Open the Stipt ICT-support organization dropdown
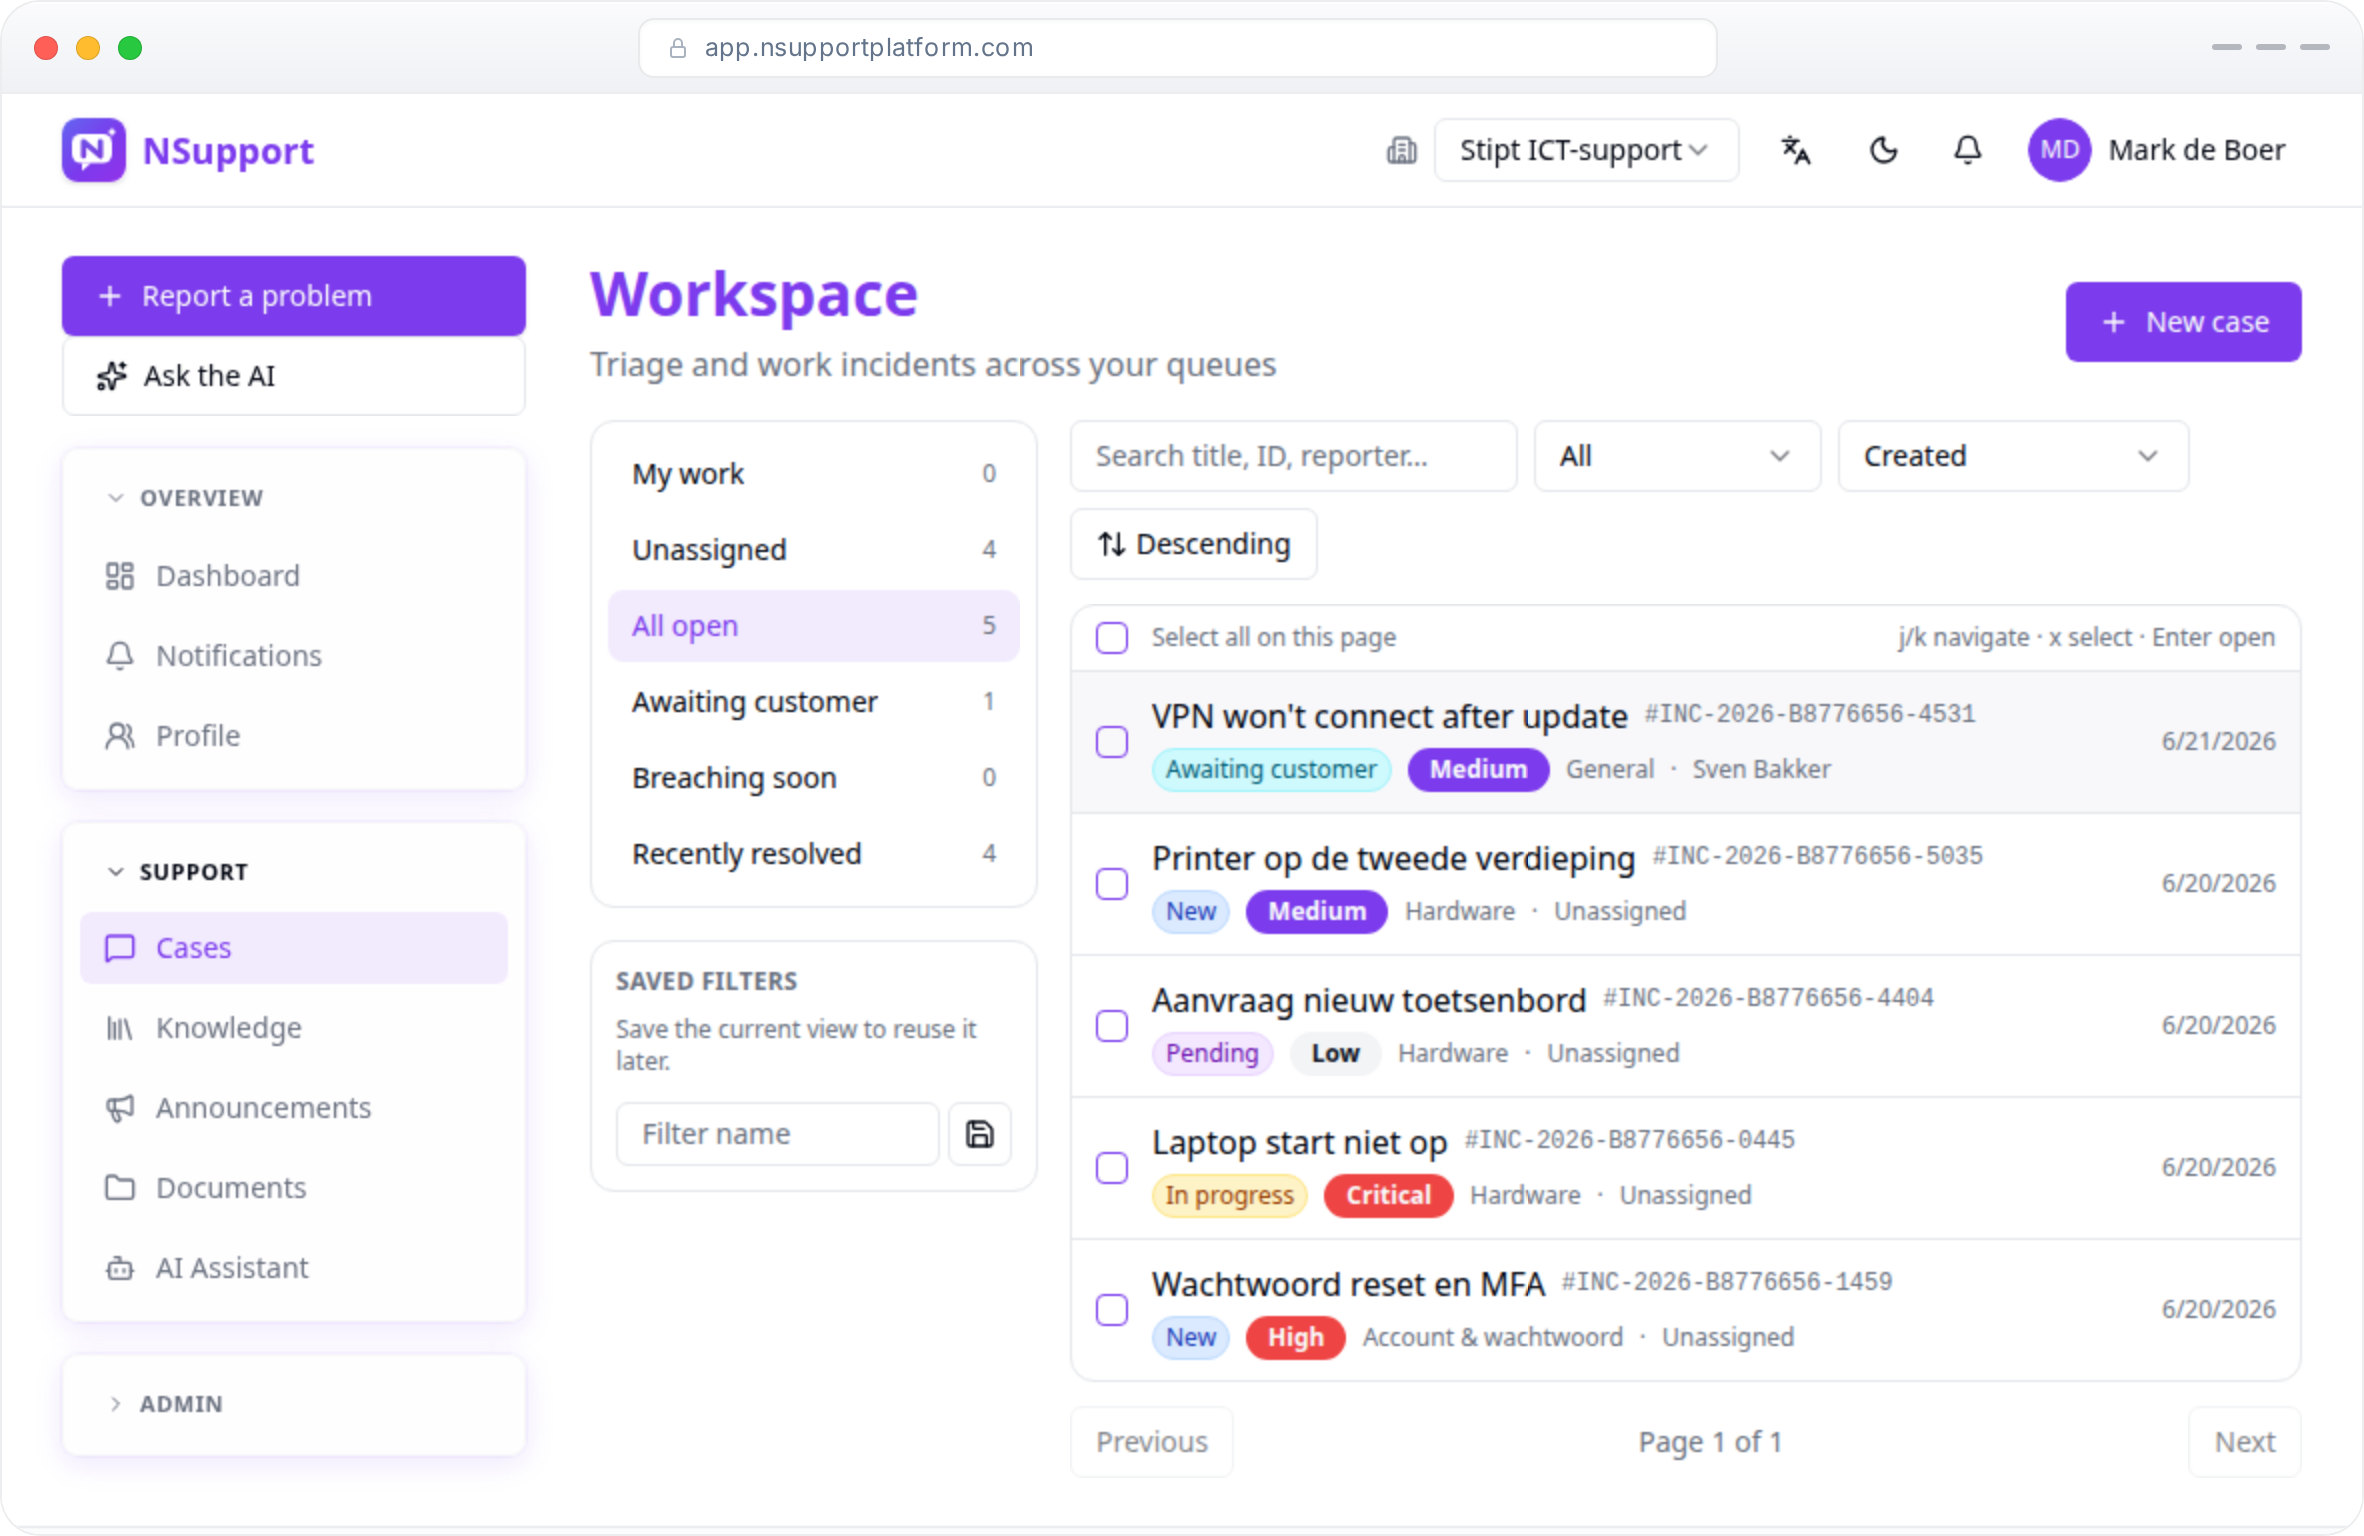Screen dimensions: 2364x1536 [x=1586, y=150]
